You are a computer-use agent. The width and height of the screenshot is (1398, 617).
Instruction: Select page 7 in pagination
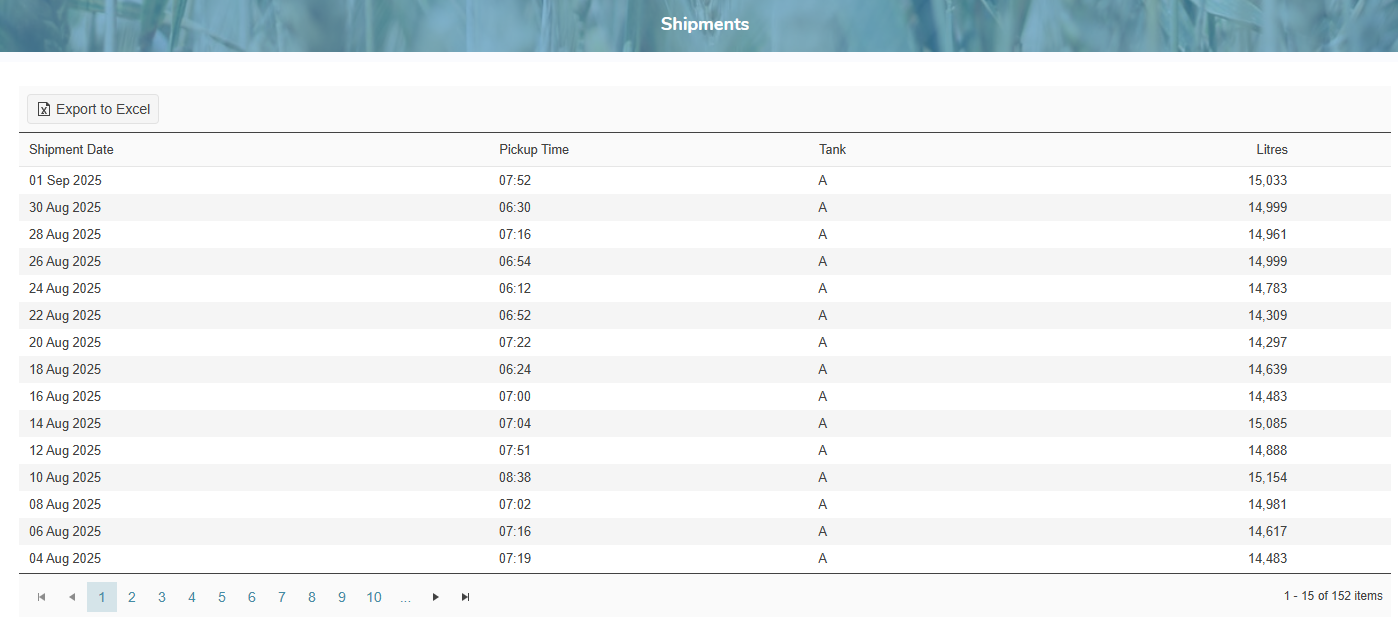click(282, 597)
